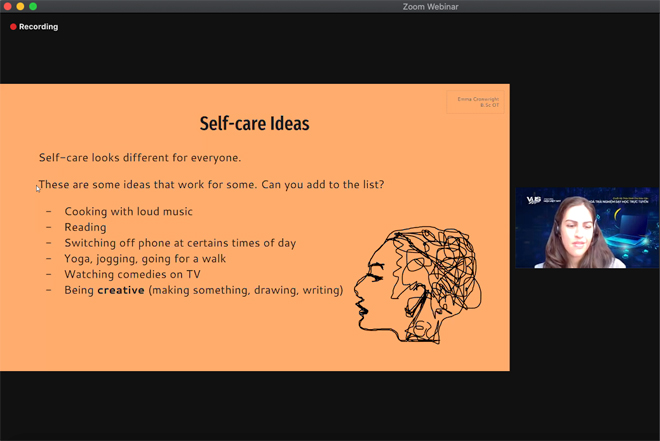Close the Zoom Webinar window
The width and height of the screenshot is (660, 441).
[7, 7]
